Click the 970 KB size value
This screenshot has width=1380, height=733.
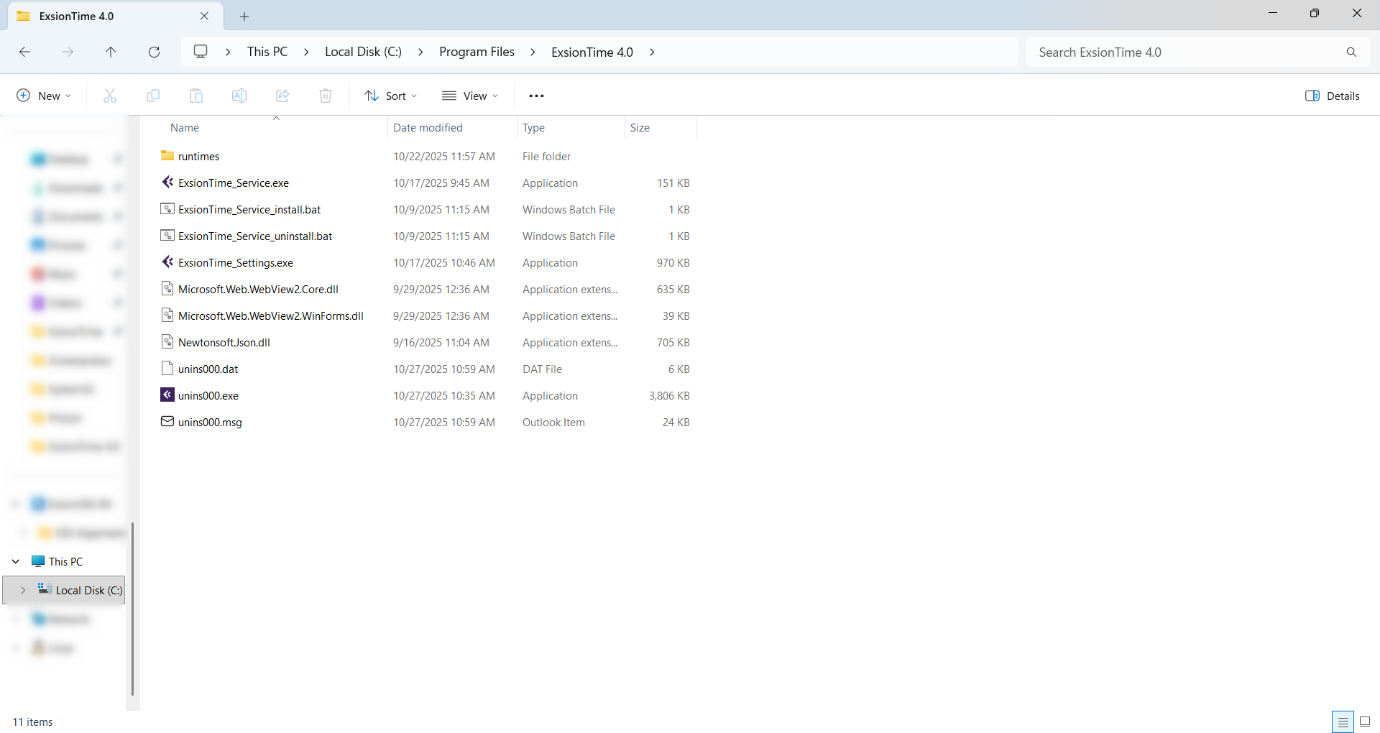tap(673, 263)
